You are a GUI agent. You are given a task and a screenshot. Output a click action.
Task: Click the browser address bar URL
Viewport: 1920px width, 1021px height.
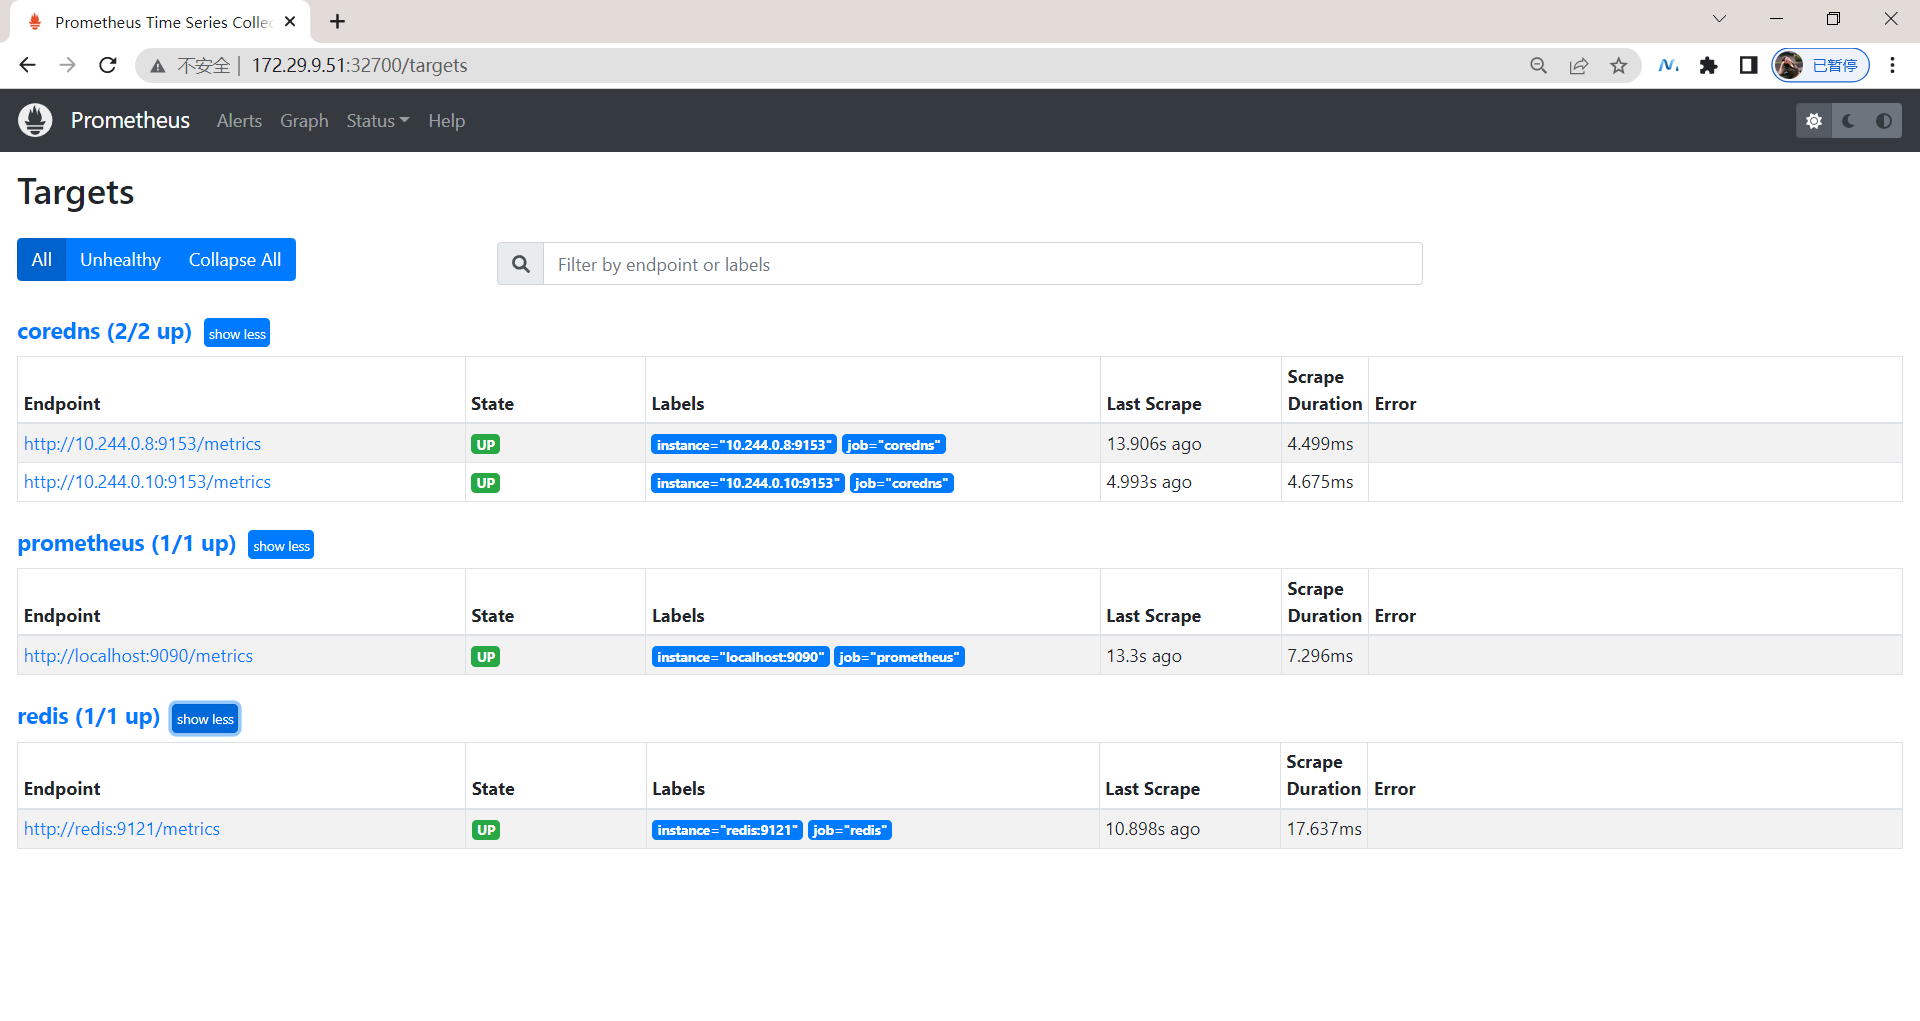[x=359, y=65]
